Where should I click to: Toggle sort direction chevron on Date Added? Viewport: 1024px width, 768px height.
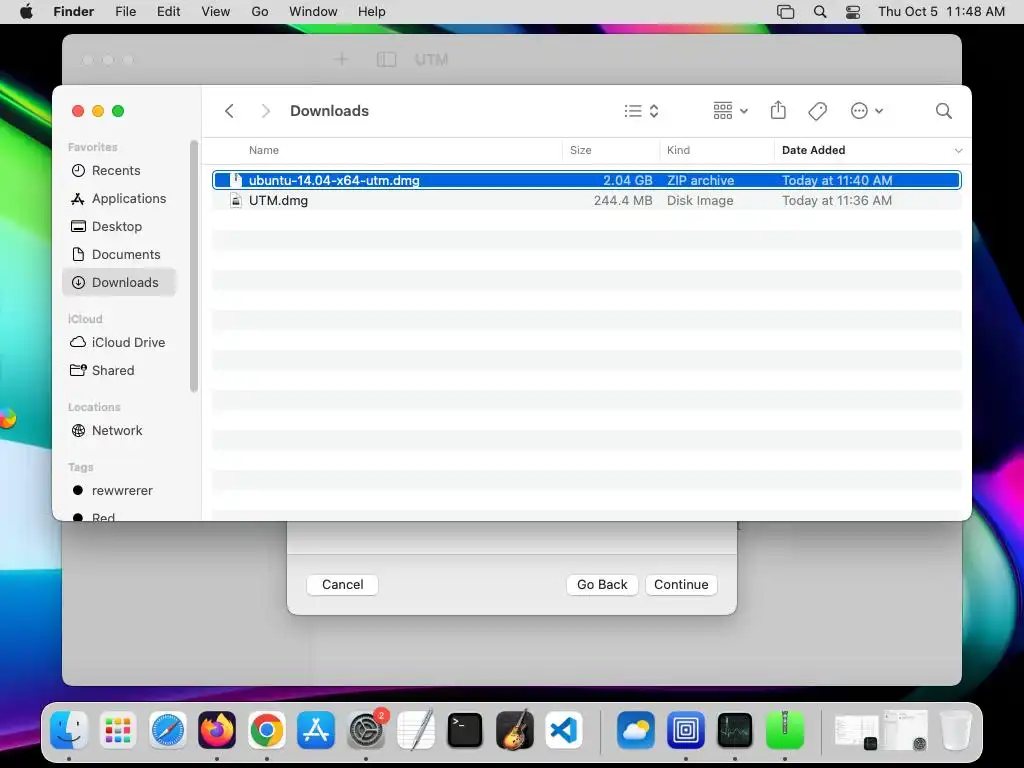pos(958,151)
